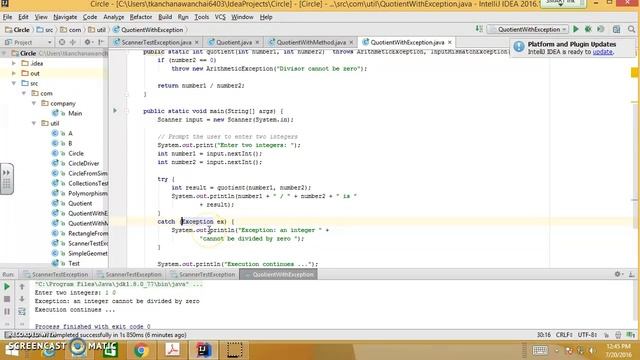Hide Run panel icon at right

tap(631, 274)
